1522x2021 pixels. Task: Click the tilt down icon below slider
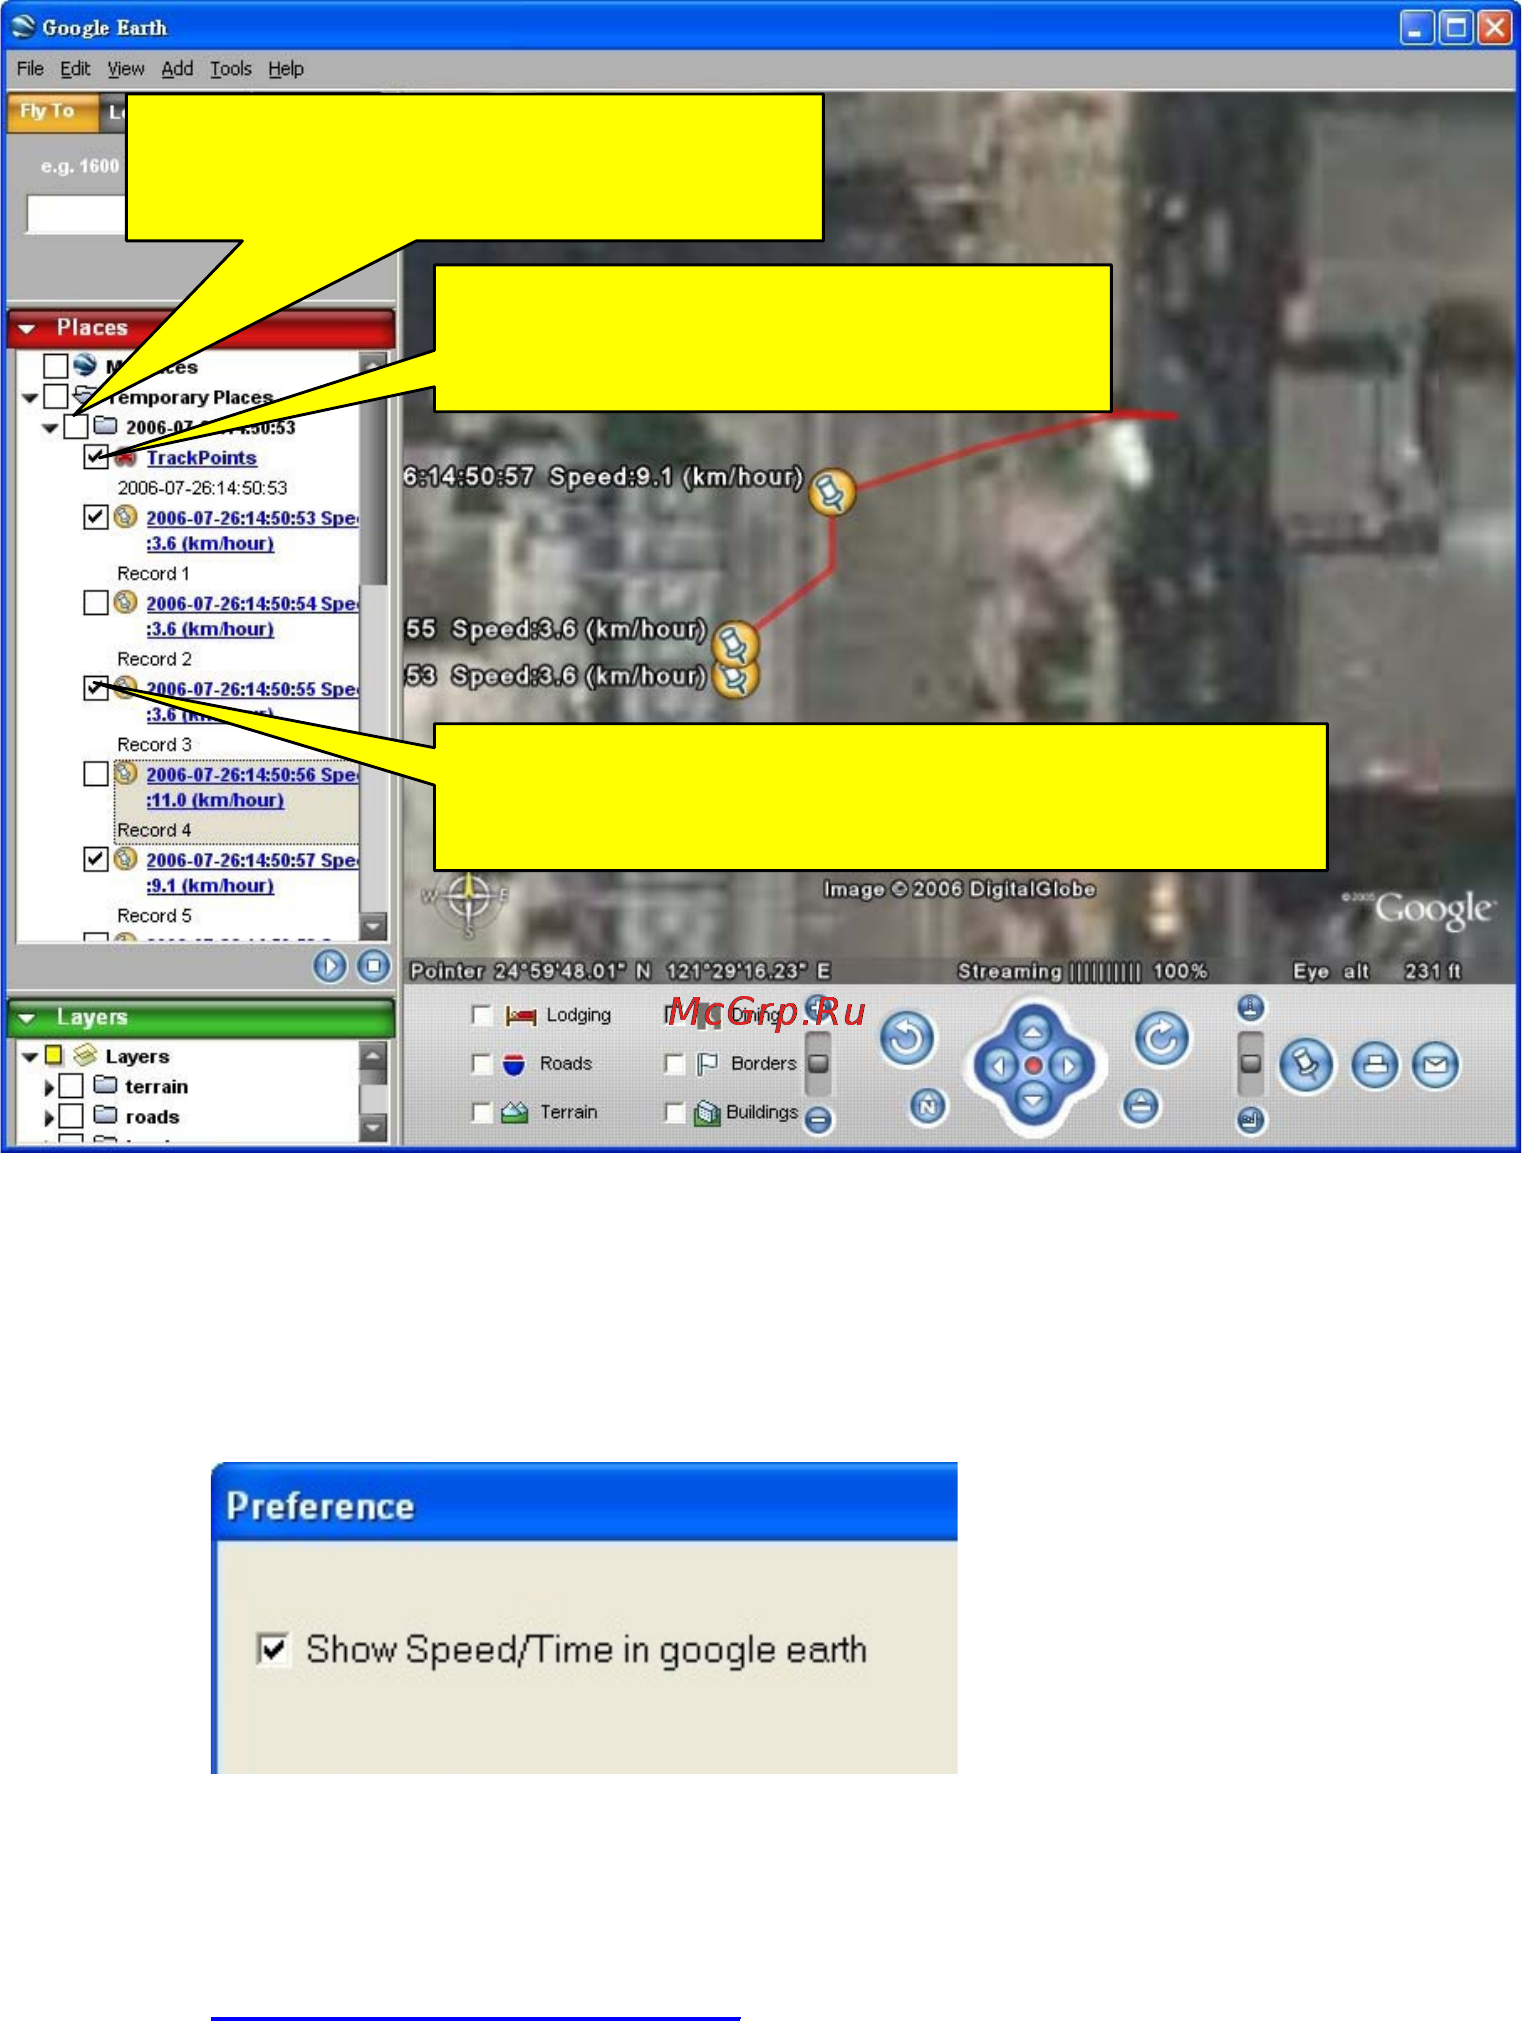(x=1250, y=1120)
